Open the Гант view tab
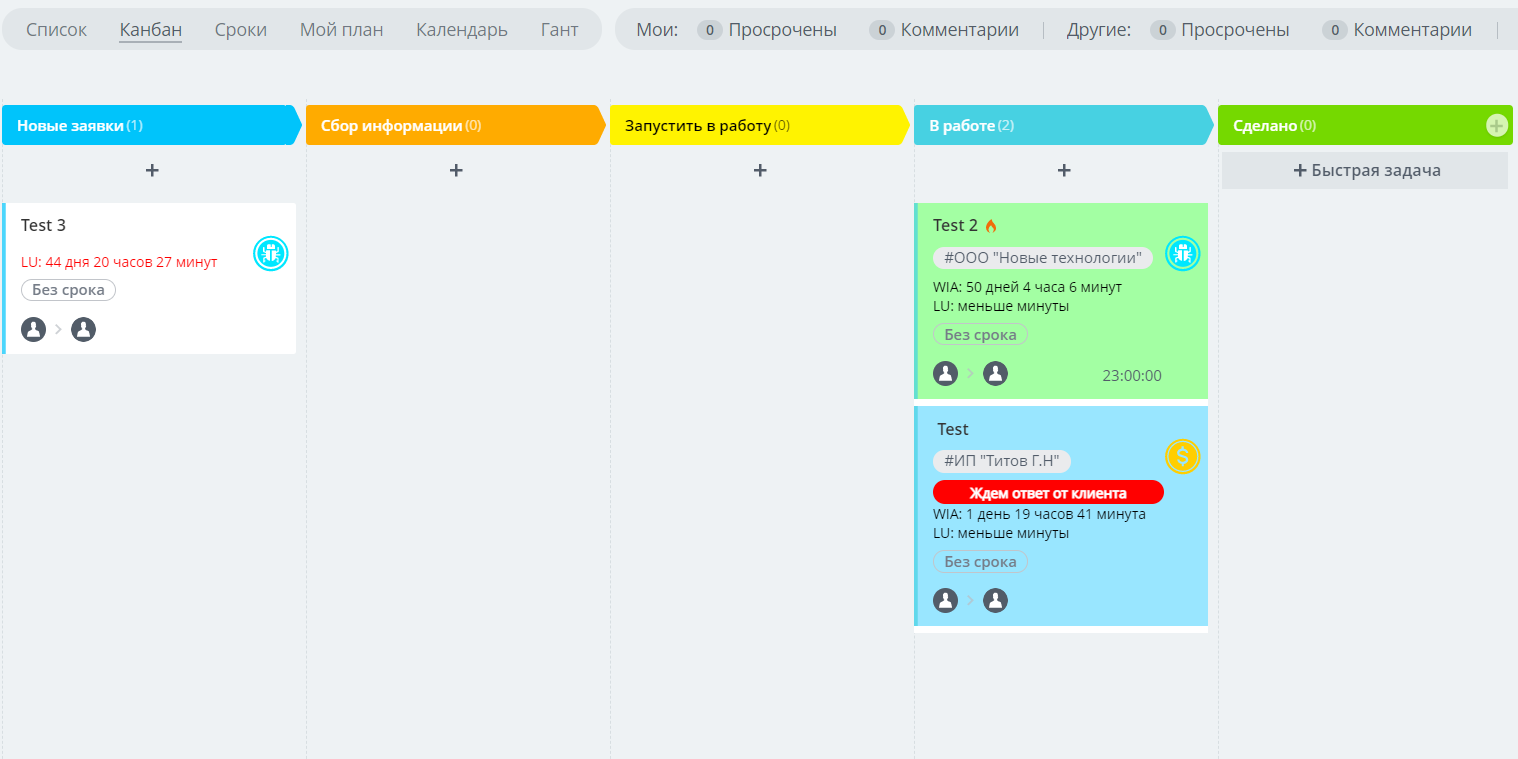The width and height of the screenshot is (1518, 759). click(x=559, y=30)
